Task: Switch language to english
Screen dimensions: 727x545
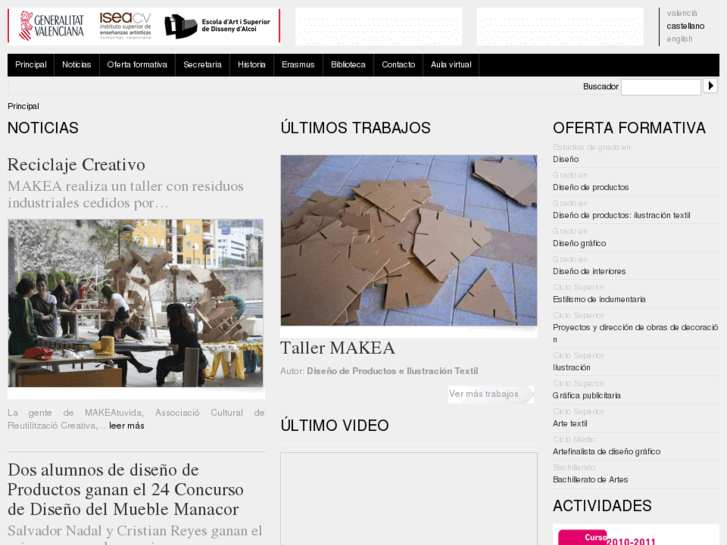Action: pyautogui.click(x=679, y=39)
